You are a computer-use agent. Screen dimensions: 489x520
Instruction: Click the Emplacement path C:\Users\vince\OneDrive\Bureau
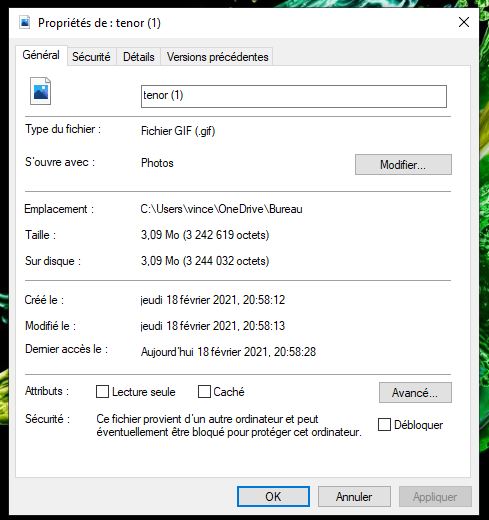click(x=221, y=209)
